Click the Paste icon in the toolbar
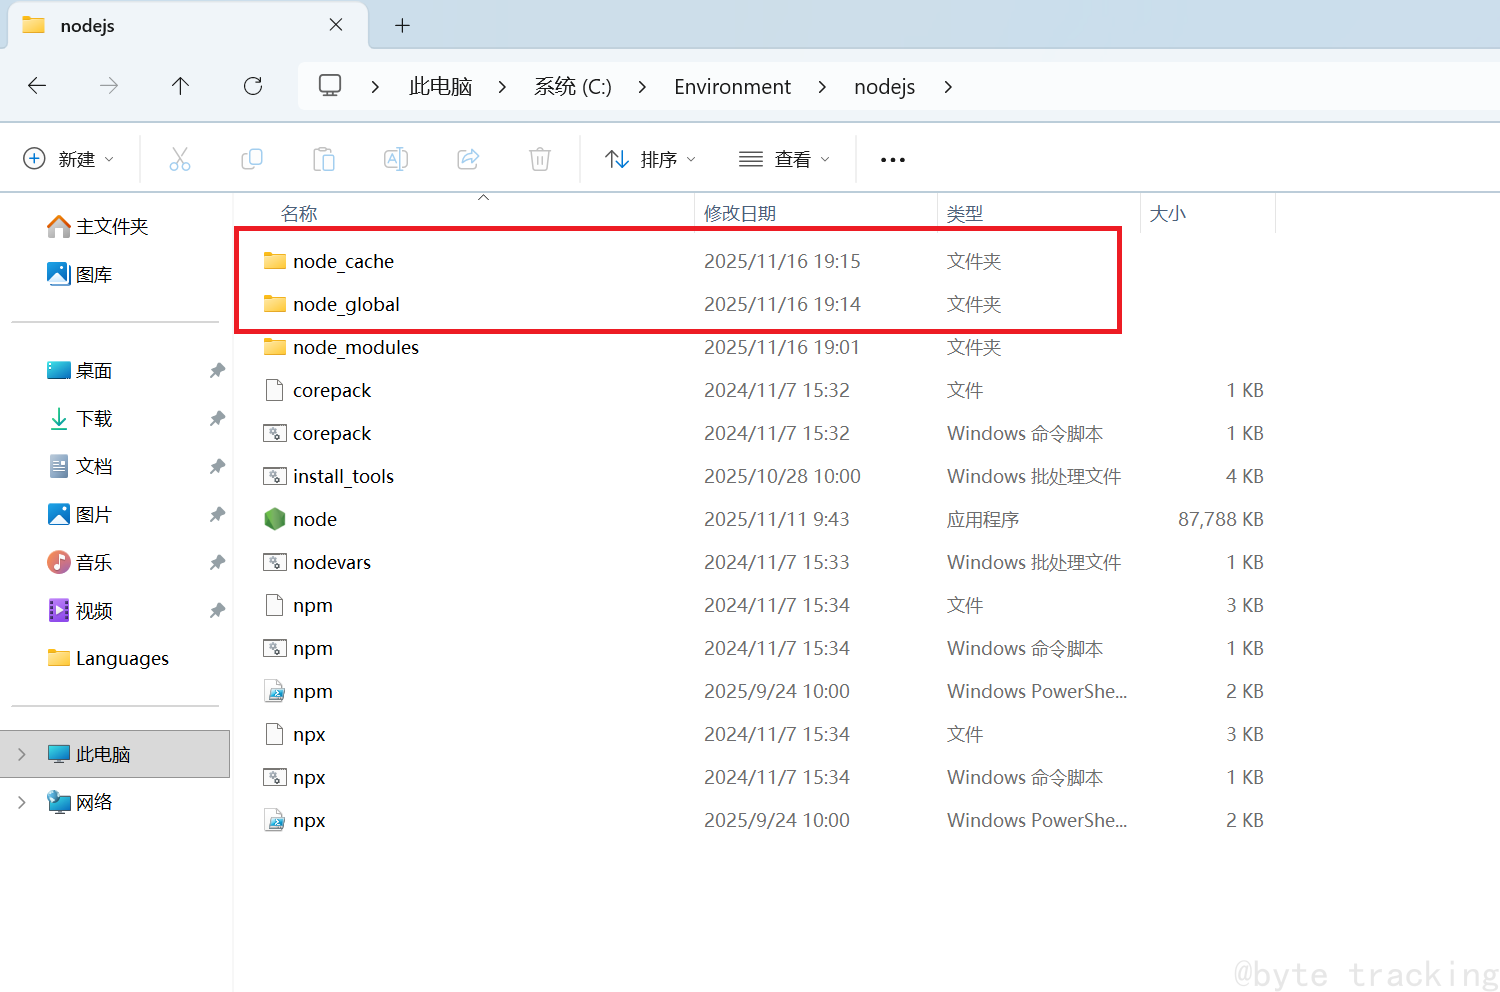The height and width of the screenshot is (992, 1500). tap(323, 158)
